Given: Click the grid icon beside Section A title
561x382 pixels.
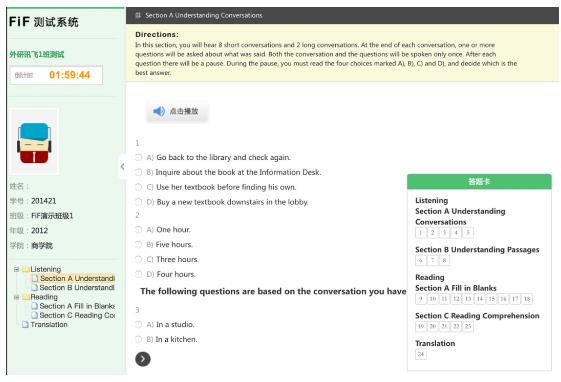Looking at the screenshot, I should coord(138,15).
